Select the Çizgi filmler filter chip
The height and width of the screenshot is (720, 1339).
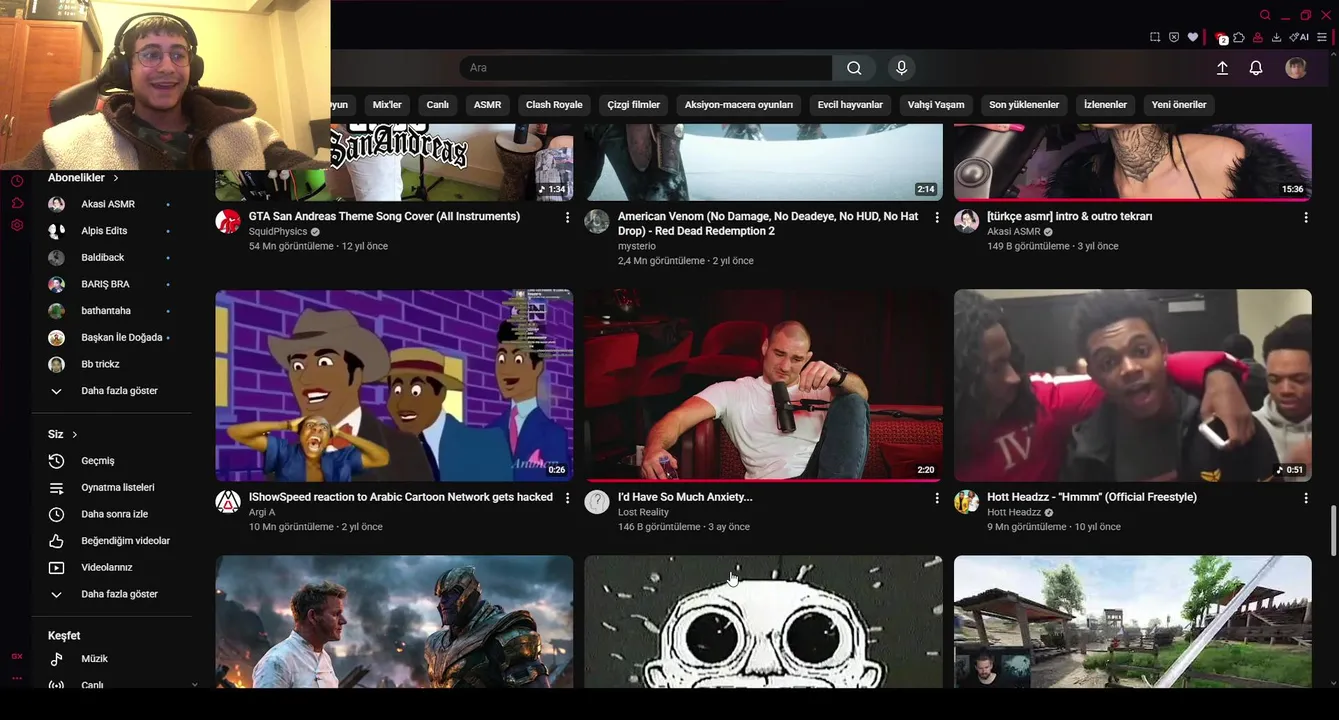pyautogui.click(x=634, y=105)
